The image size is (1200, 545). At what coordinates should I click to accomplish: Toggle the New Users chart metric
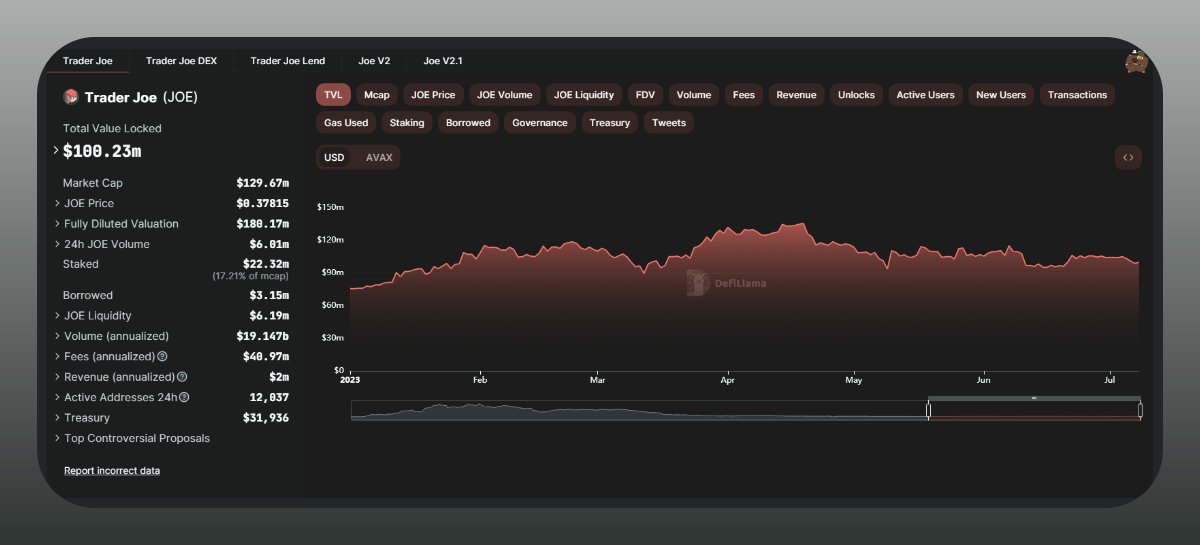pyautogui.click(x=1001, y=95)
